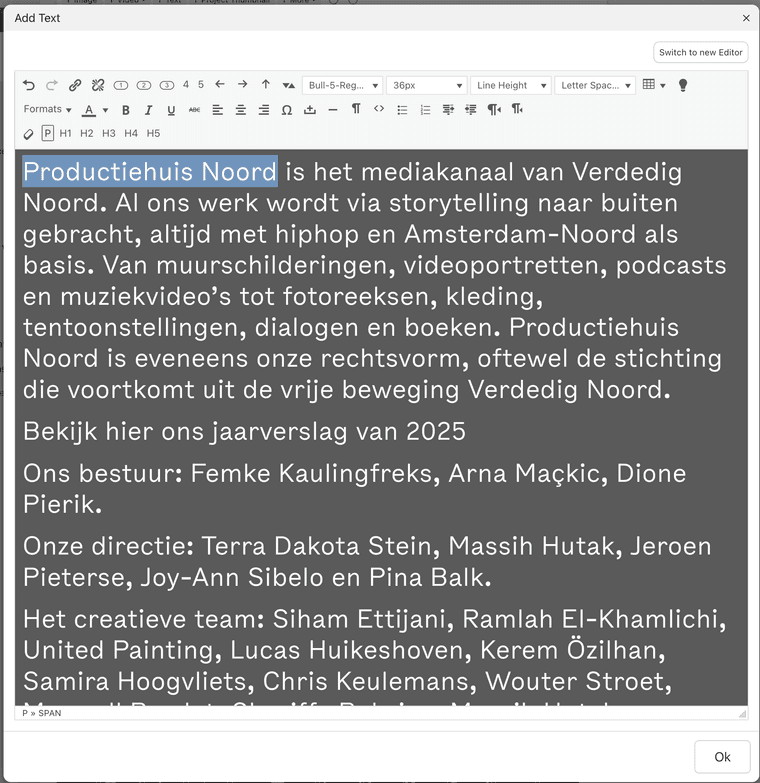Click the P element in path bar
760x783 pixels.
[x=25, y=713]
